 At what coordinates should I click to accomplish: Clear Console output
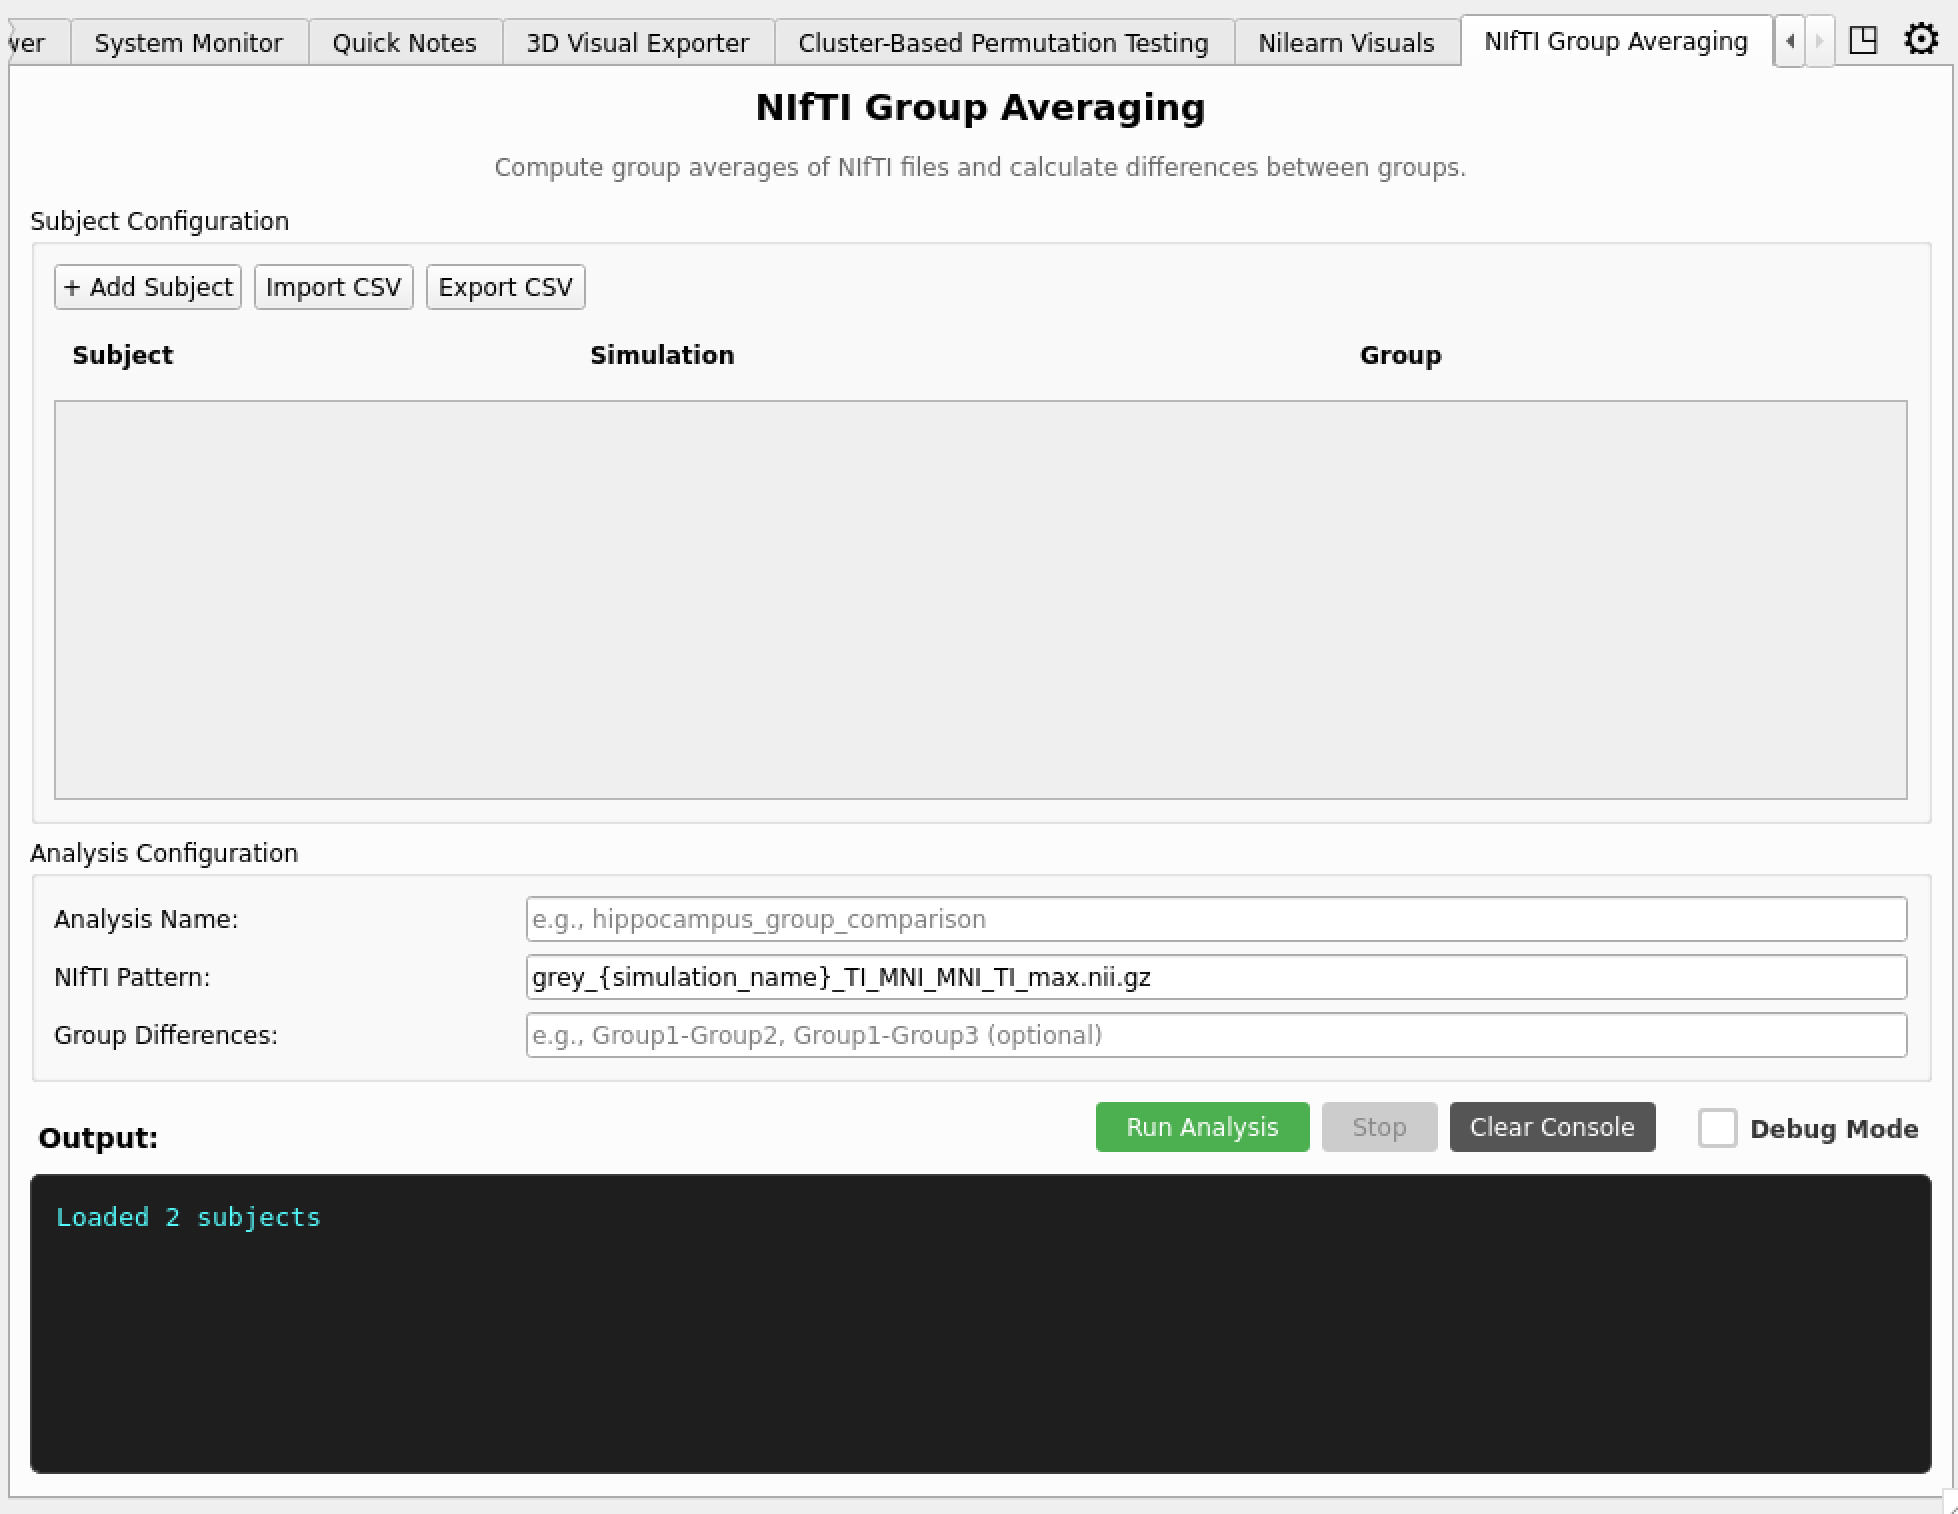[x=1551, y=1127]
